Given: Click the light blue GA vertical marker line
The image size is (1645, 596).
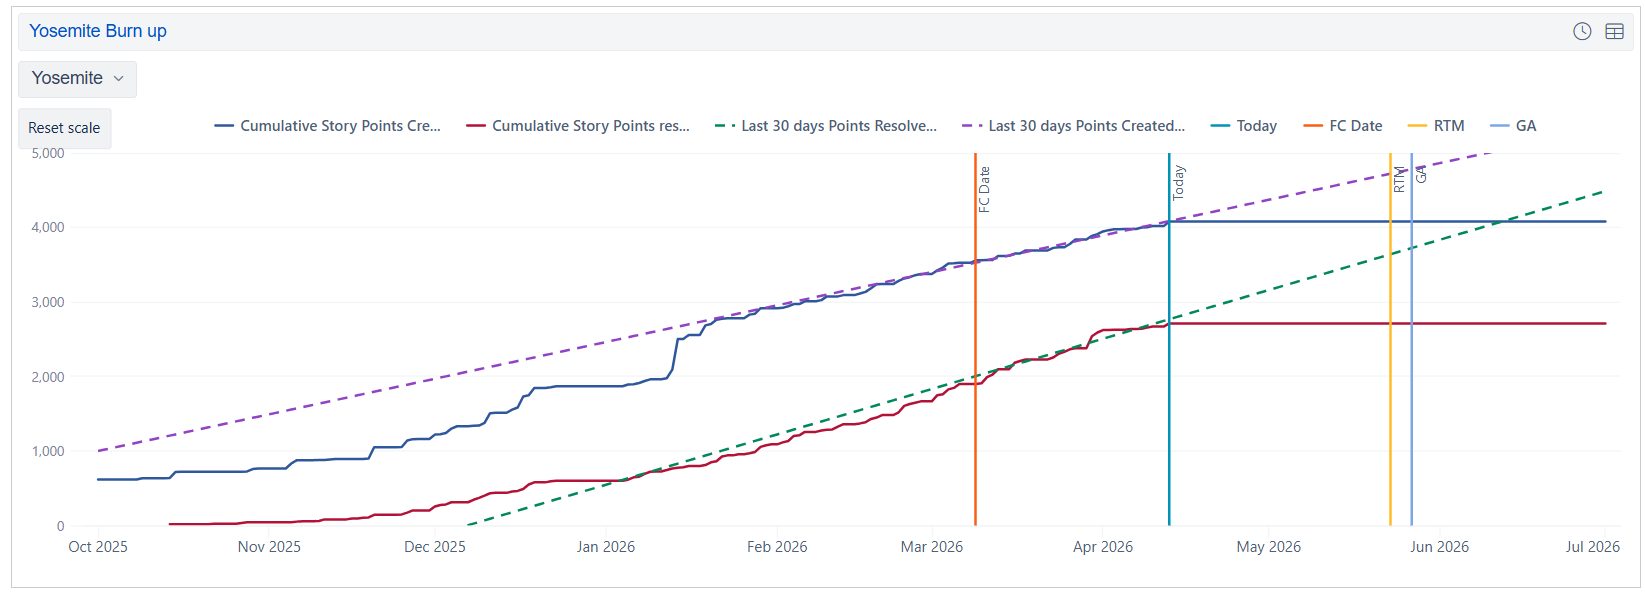Looking at the screenshot, I should [x=1411, y=420].
